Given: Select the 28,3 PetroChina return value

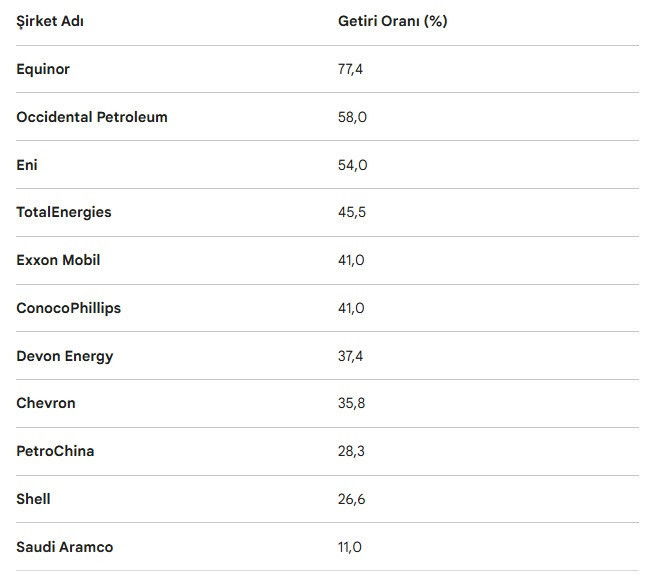Looking at the screenshot, I should click(352, 451).
